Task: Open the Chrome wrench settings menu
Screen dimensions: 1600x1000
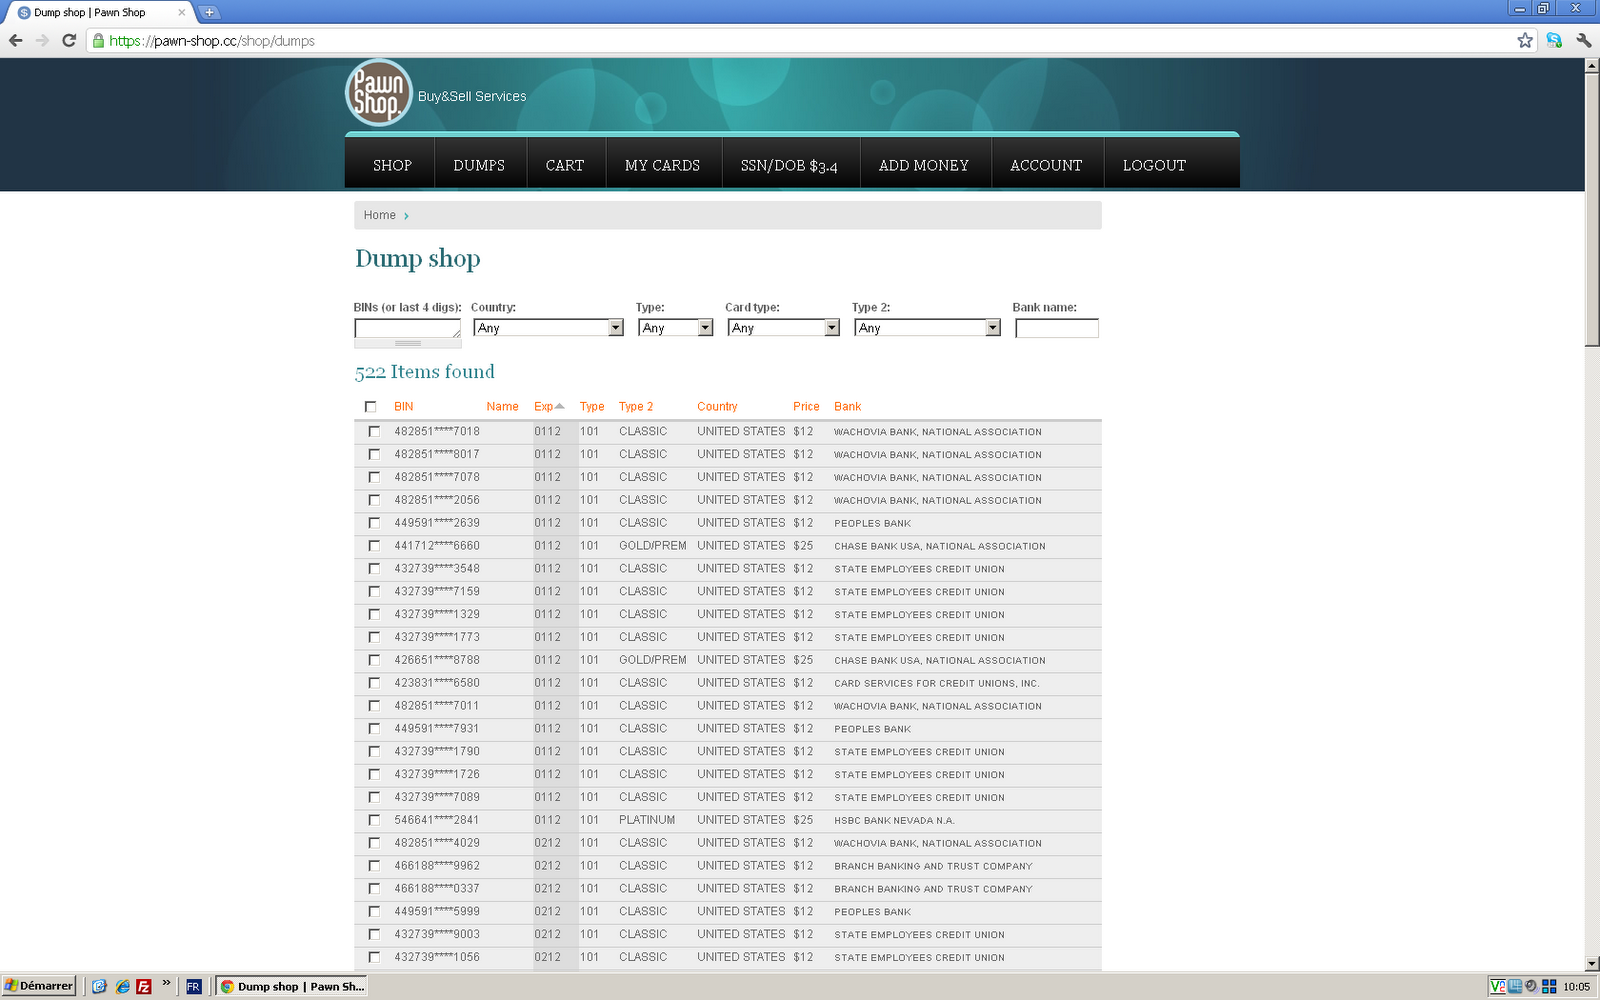Action: [x=1583, y=41]
